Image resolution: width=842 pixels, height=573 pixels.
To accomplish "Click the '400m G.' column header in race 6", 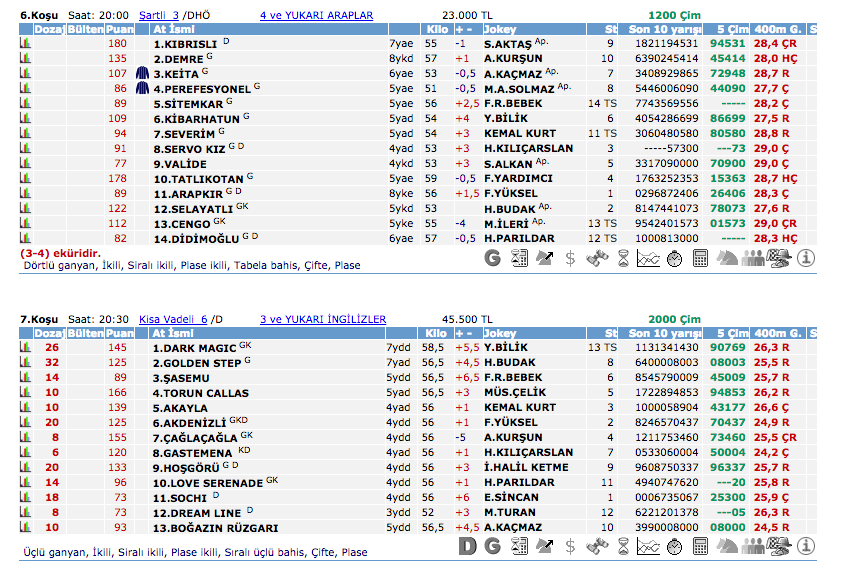I will 778,30.
